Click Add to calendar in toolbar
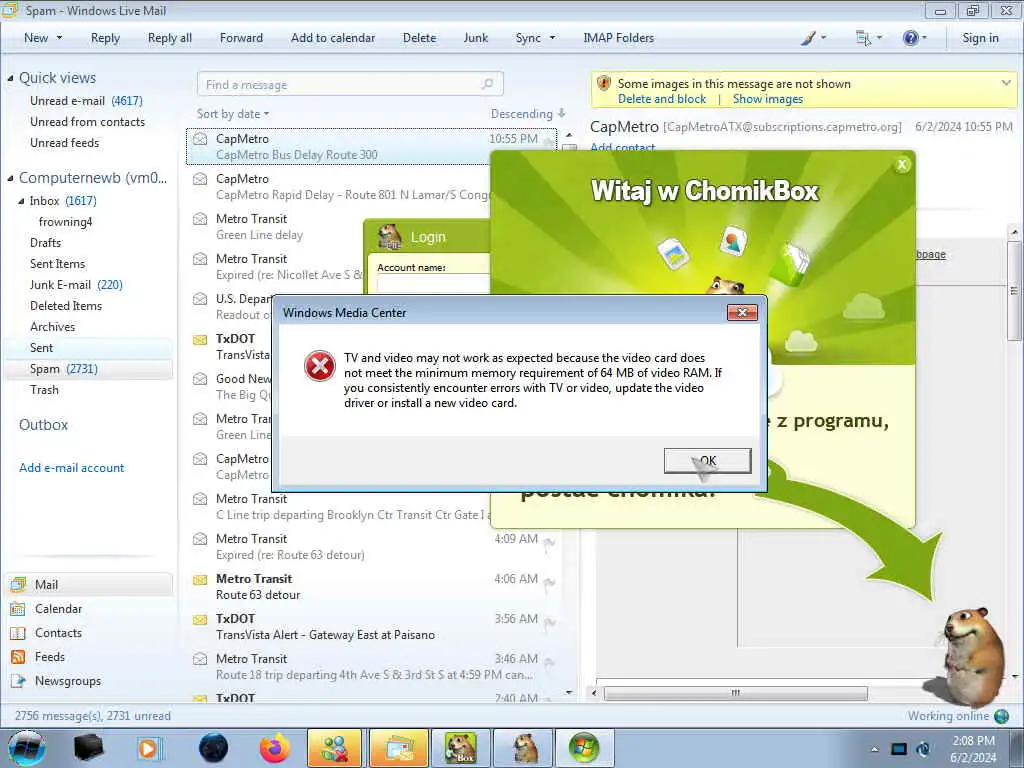The width and height of the screenshot is (1024, 768). coord(333,38)
